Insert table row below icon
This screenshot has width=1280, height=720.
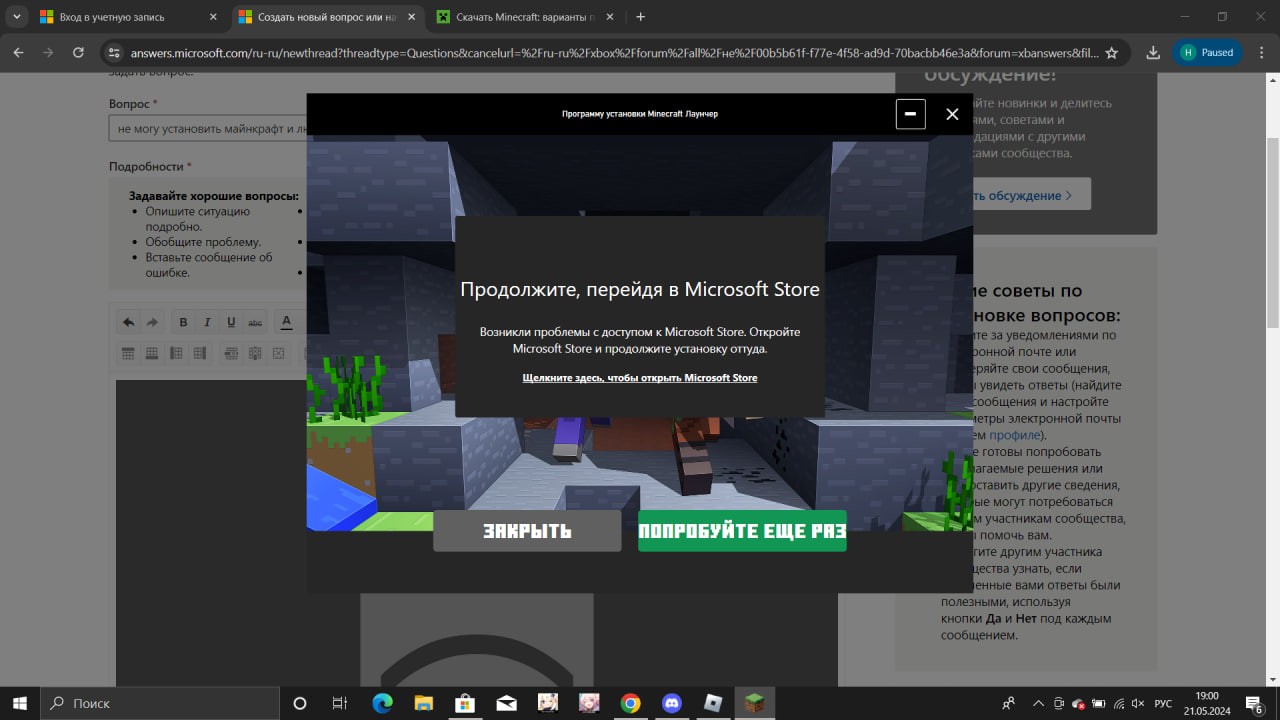(x=152, y=353)
